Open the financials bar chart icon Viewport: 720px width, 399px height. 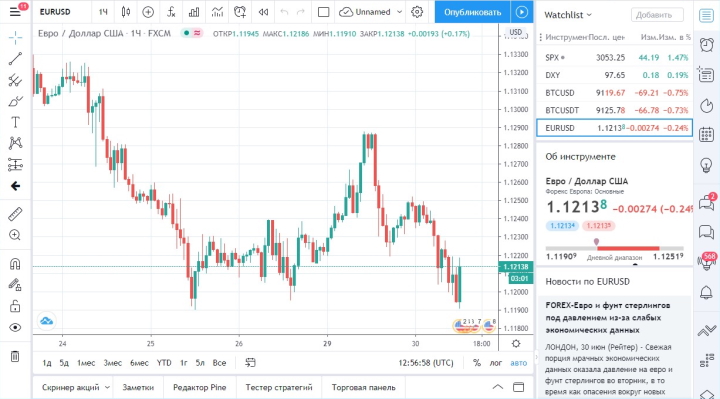(x=194, y=12)
